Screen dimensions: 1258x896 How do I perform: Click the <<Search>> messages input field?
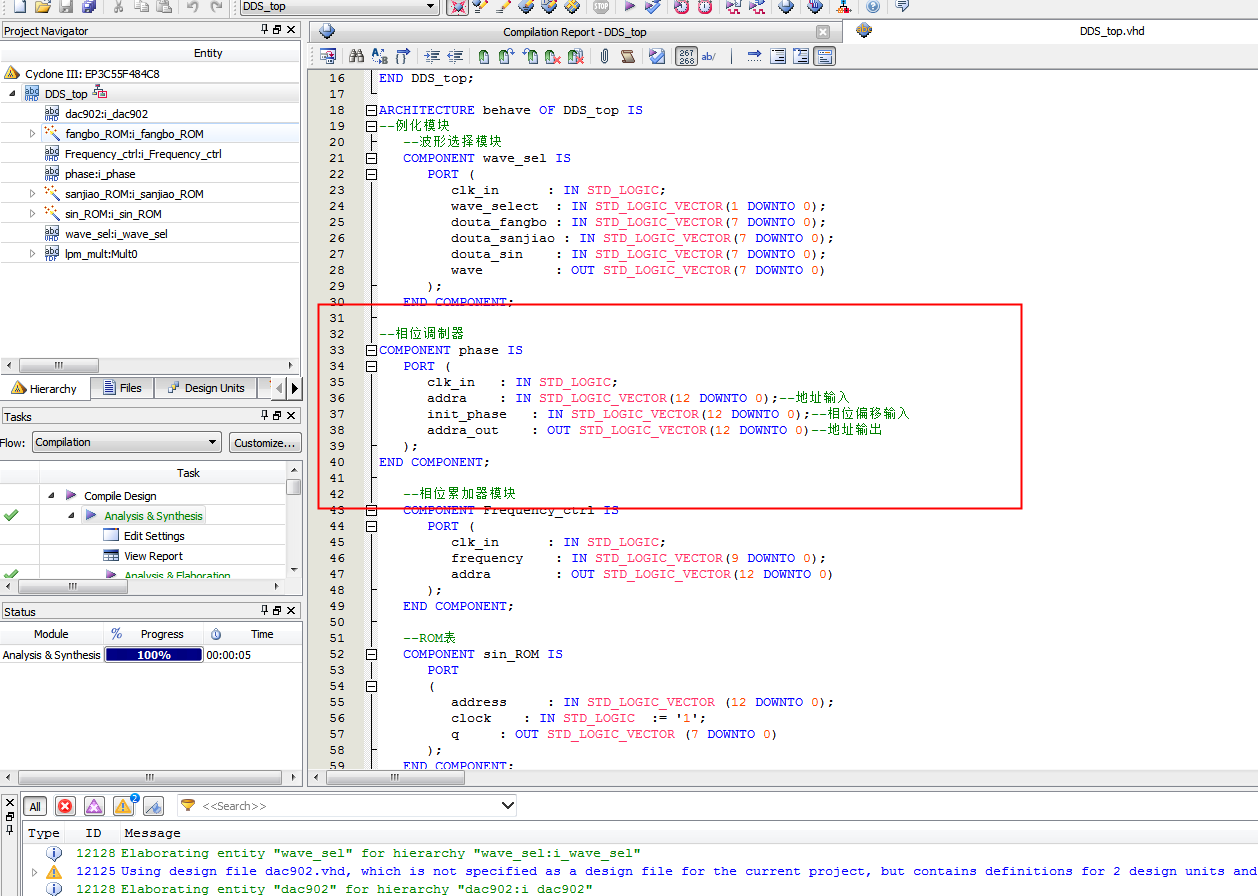[347, 806]
